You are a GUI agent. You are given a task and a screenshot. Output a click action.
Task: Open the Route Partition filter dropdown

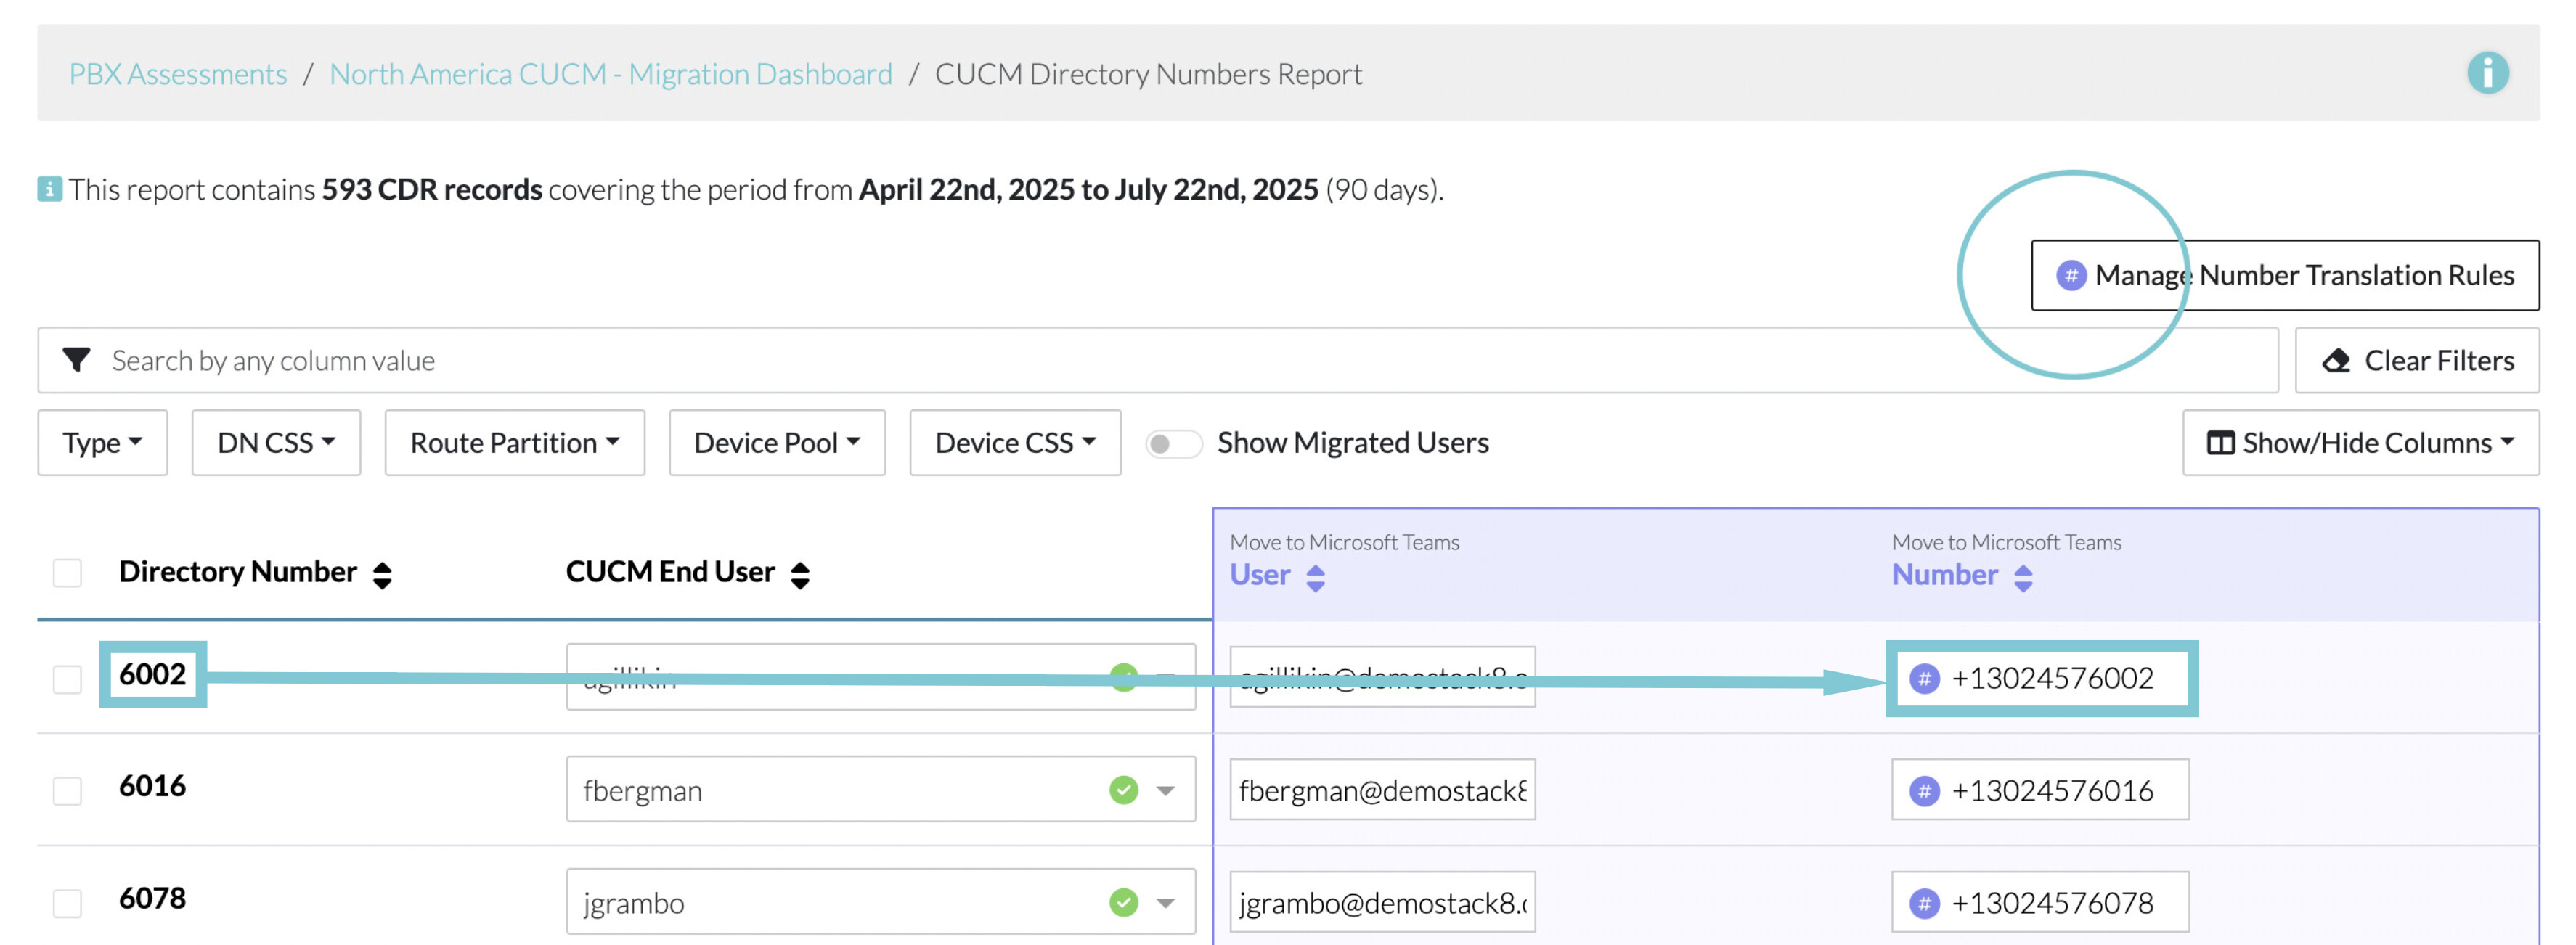[514, 443]
